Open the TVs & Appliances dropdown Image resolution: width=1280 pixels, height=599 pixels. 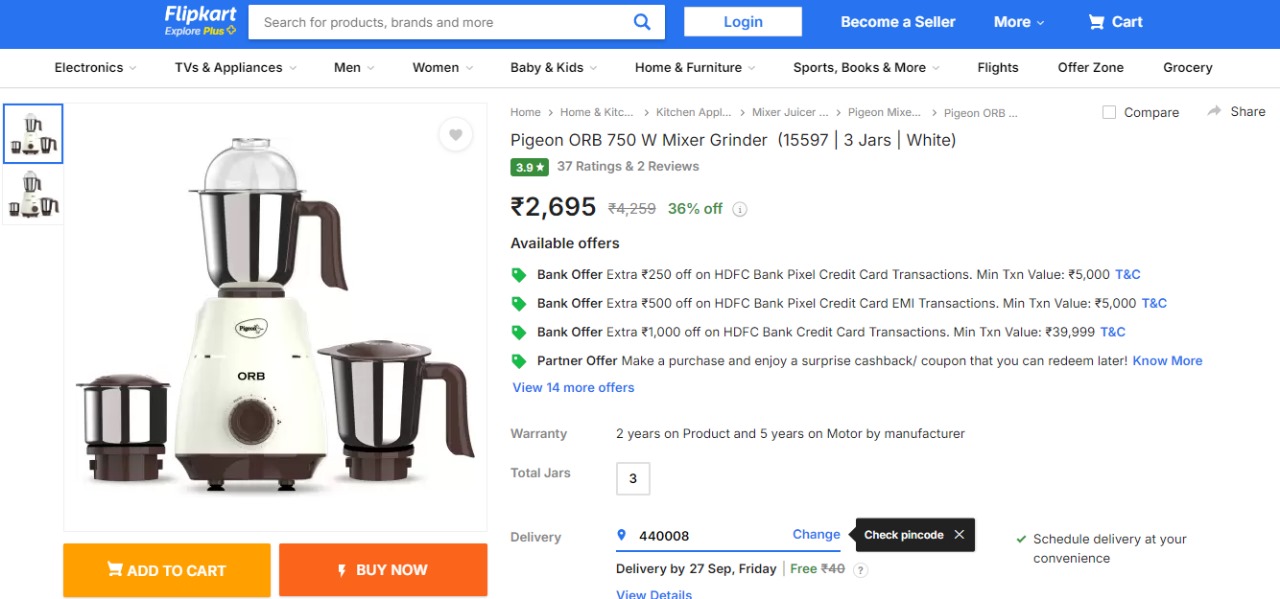235,68
